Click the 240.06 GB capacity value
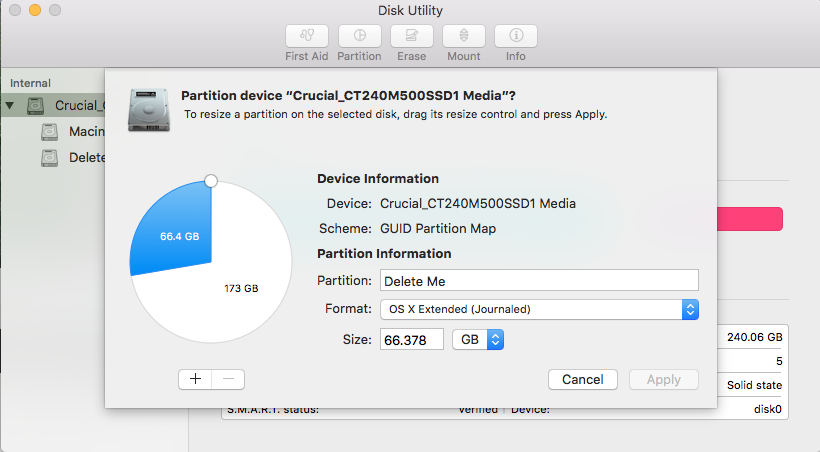This screenshot has height=452, width=820. (755, 337)
